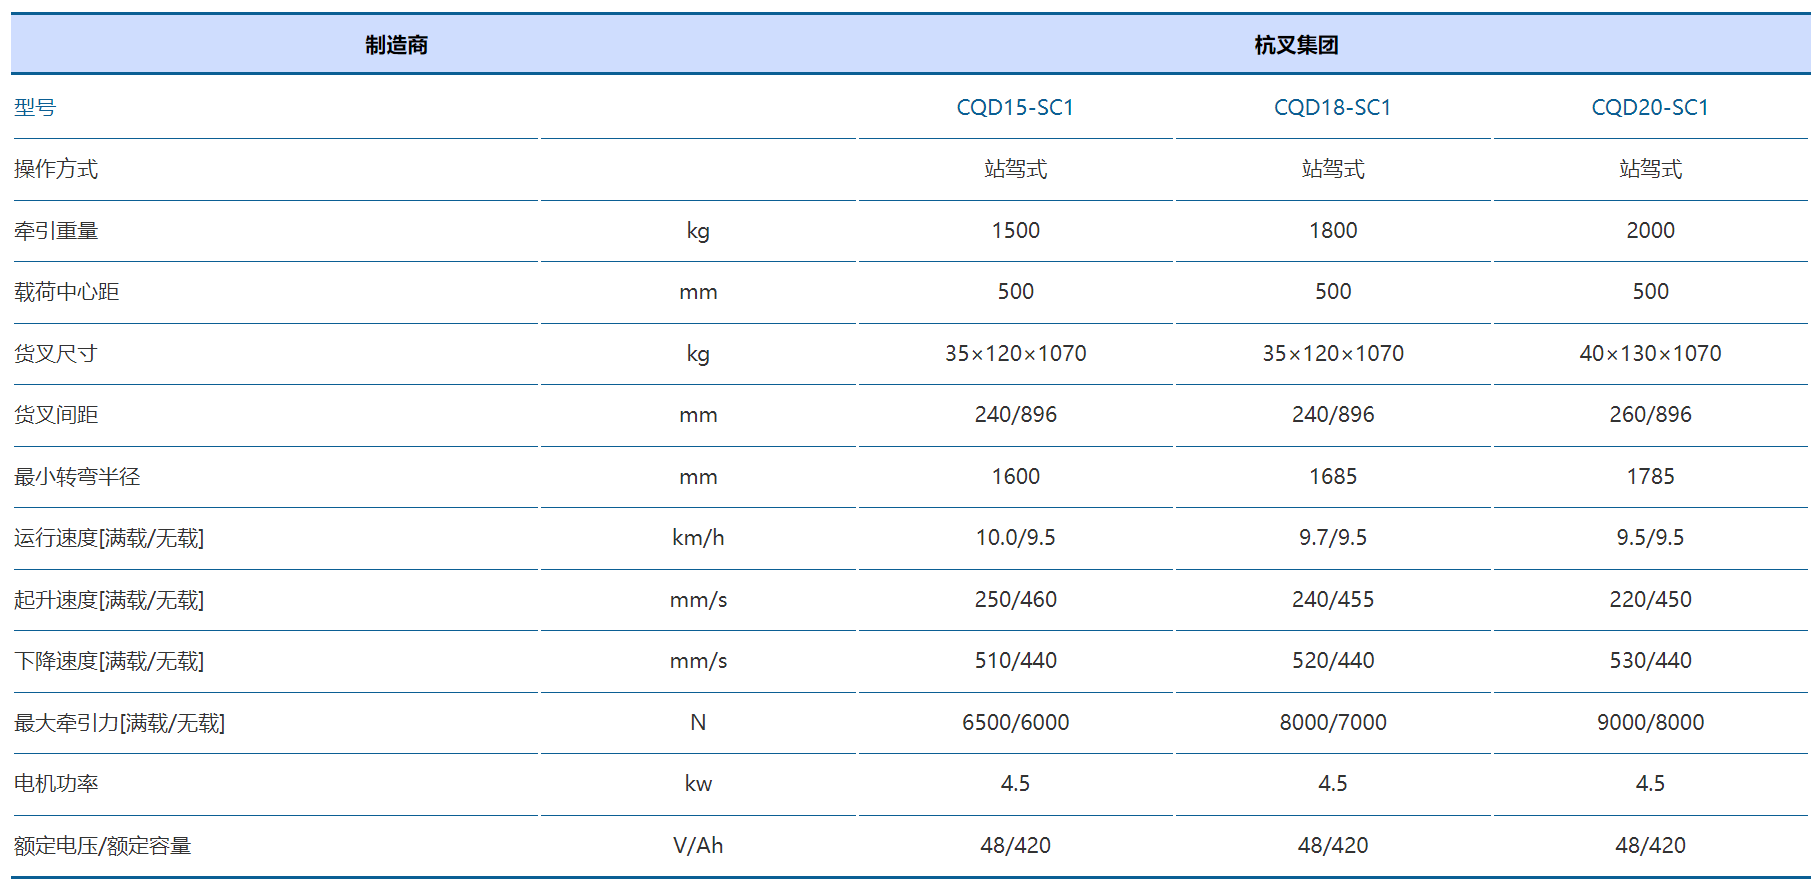This screenshot has width=1813, height=890.
Task: Select the 520/440 lowering speed value
Action: (1332, 661)
